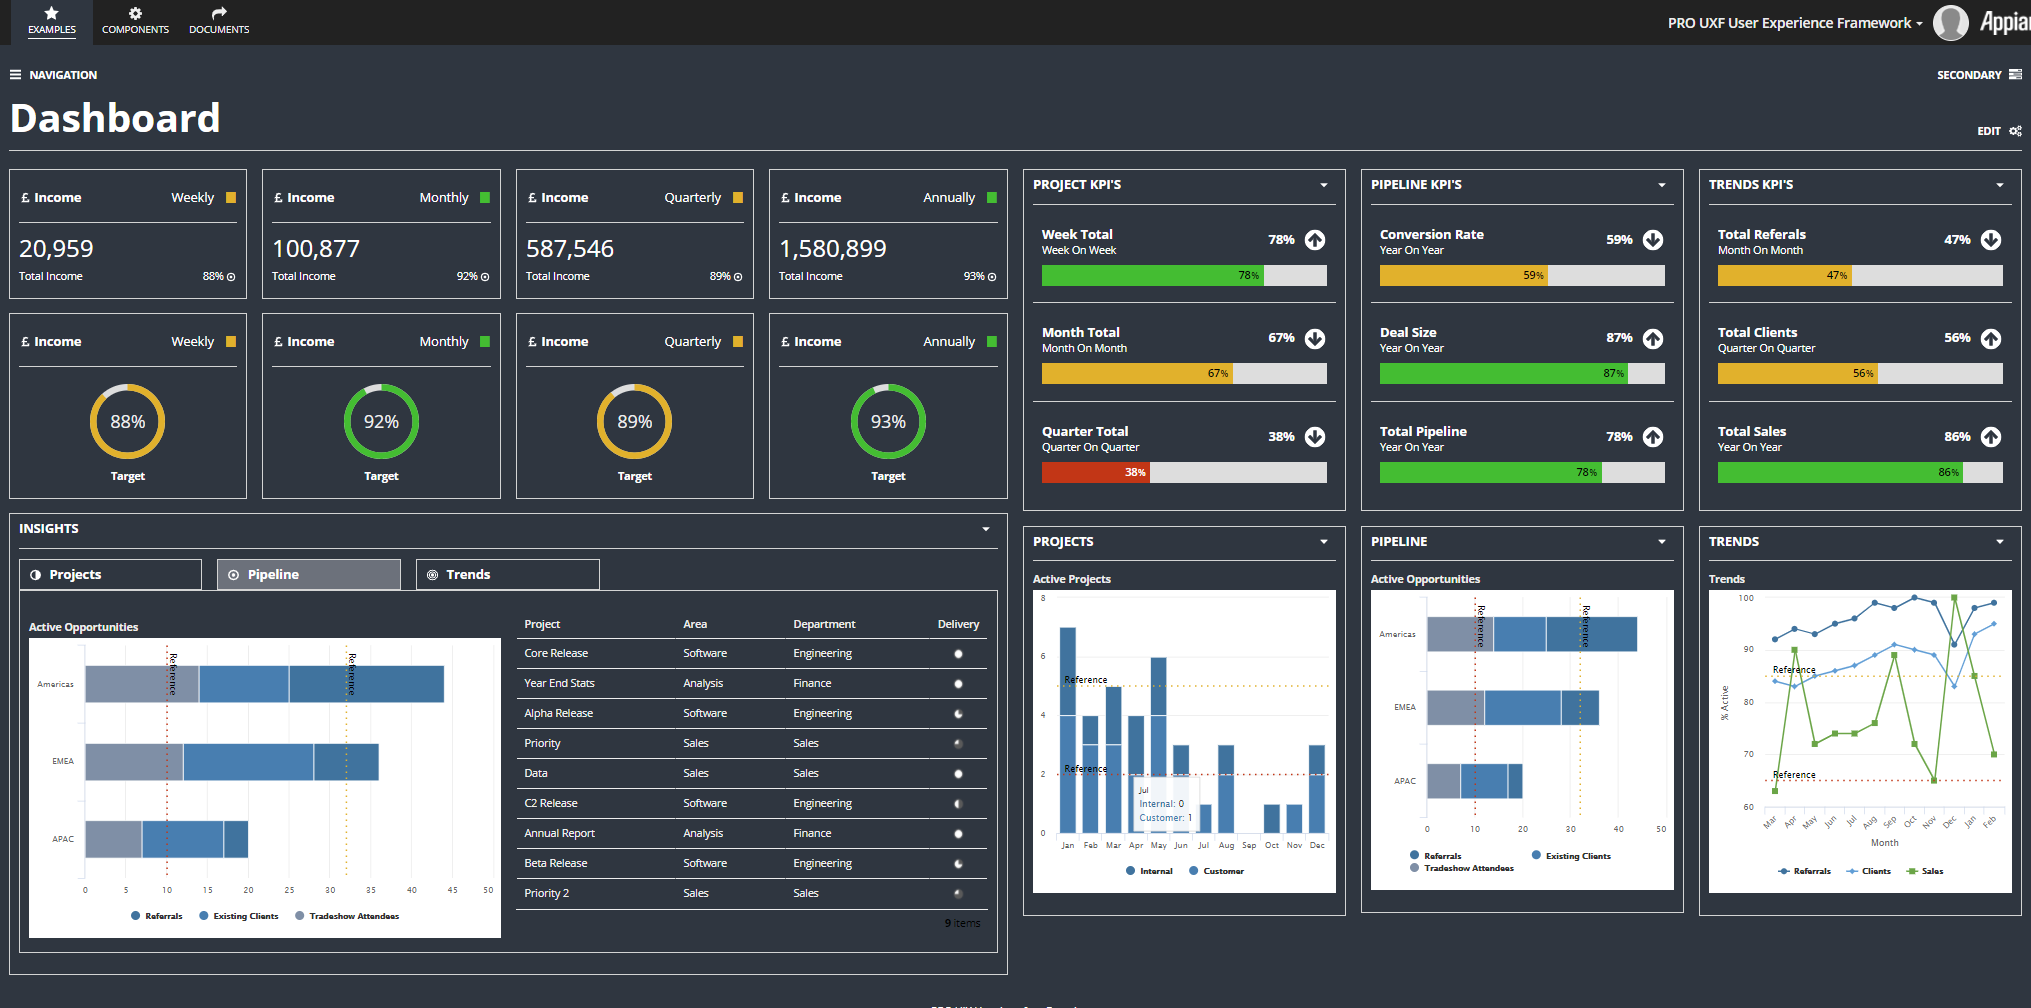Image resolution: width=2031 pixels, height=1008 pixels.
Task: Toggle the Internal legend under Active Projects
Action: pos(1151,870)
